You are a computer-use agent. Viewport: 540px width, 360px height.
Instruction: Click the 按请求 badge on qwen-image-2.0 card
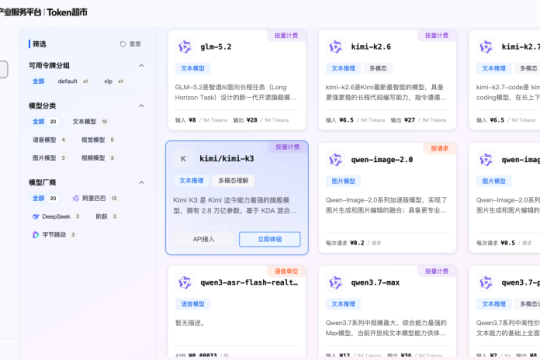click(x=440, y=148)
